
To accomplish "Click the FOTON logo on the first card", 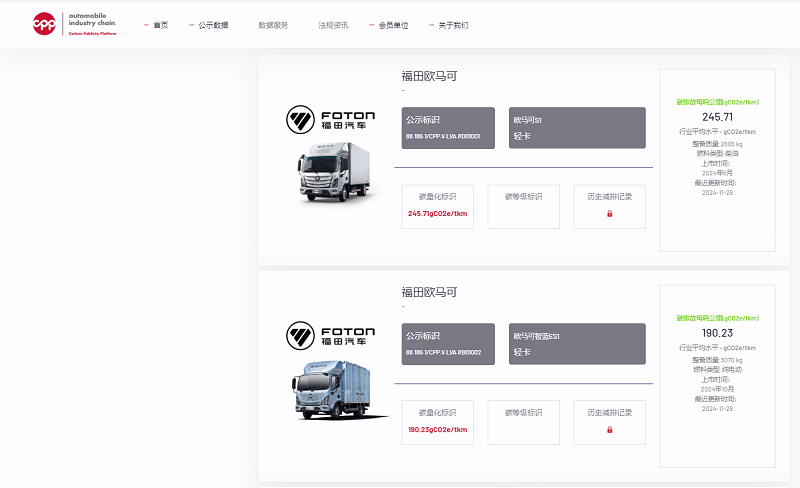I will 330,120.
